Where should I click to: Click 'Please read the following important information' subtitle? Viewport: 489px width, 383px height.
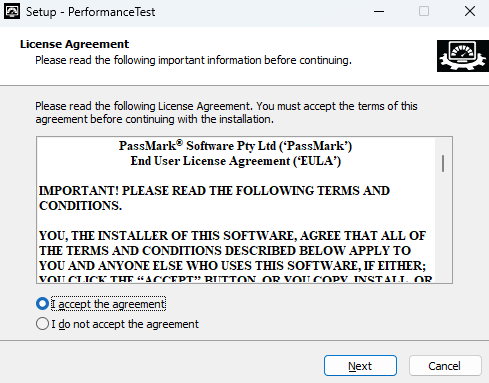[x=193, y=60]
